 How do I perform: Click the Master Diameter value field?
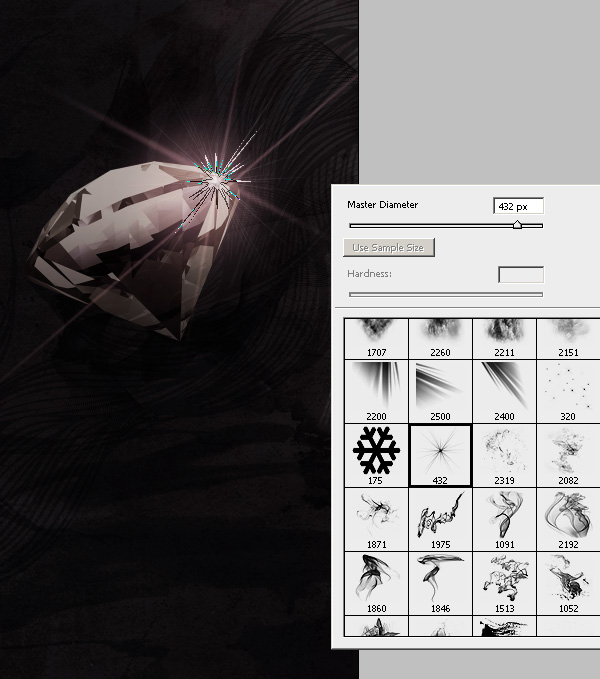519,206
